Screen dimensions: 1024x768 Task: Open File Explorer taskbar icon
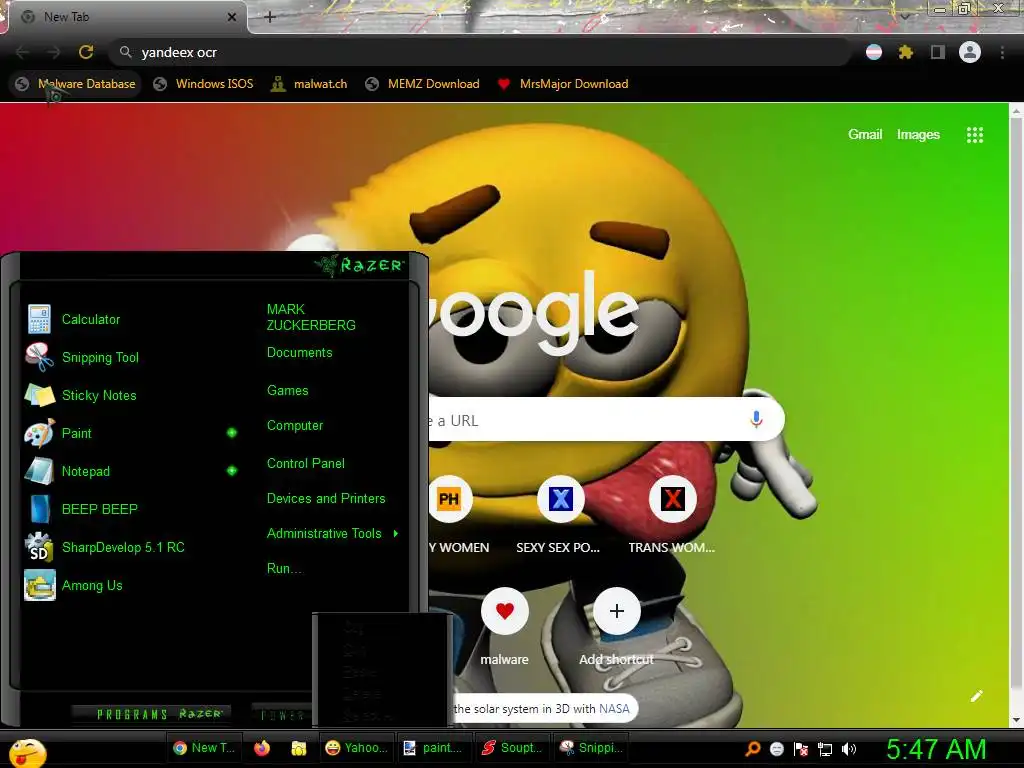click(x=298, y=748)
